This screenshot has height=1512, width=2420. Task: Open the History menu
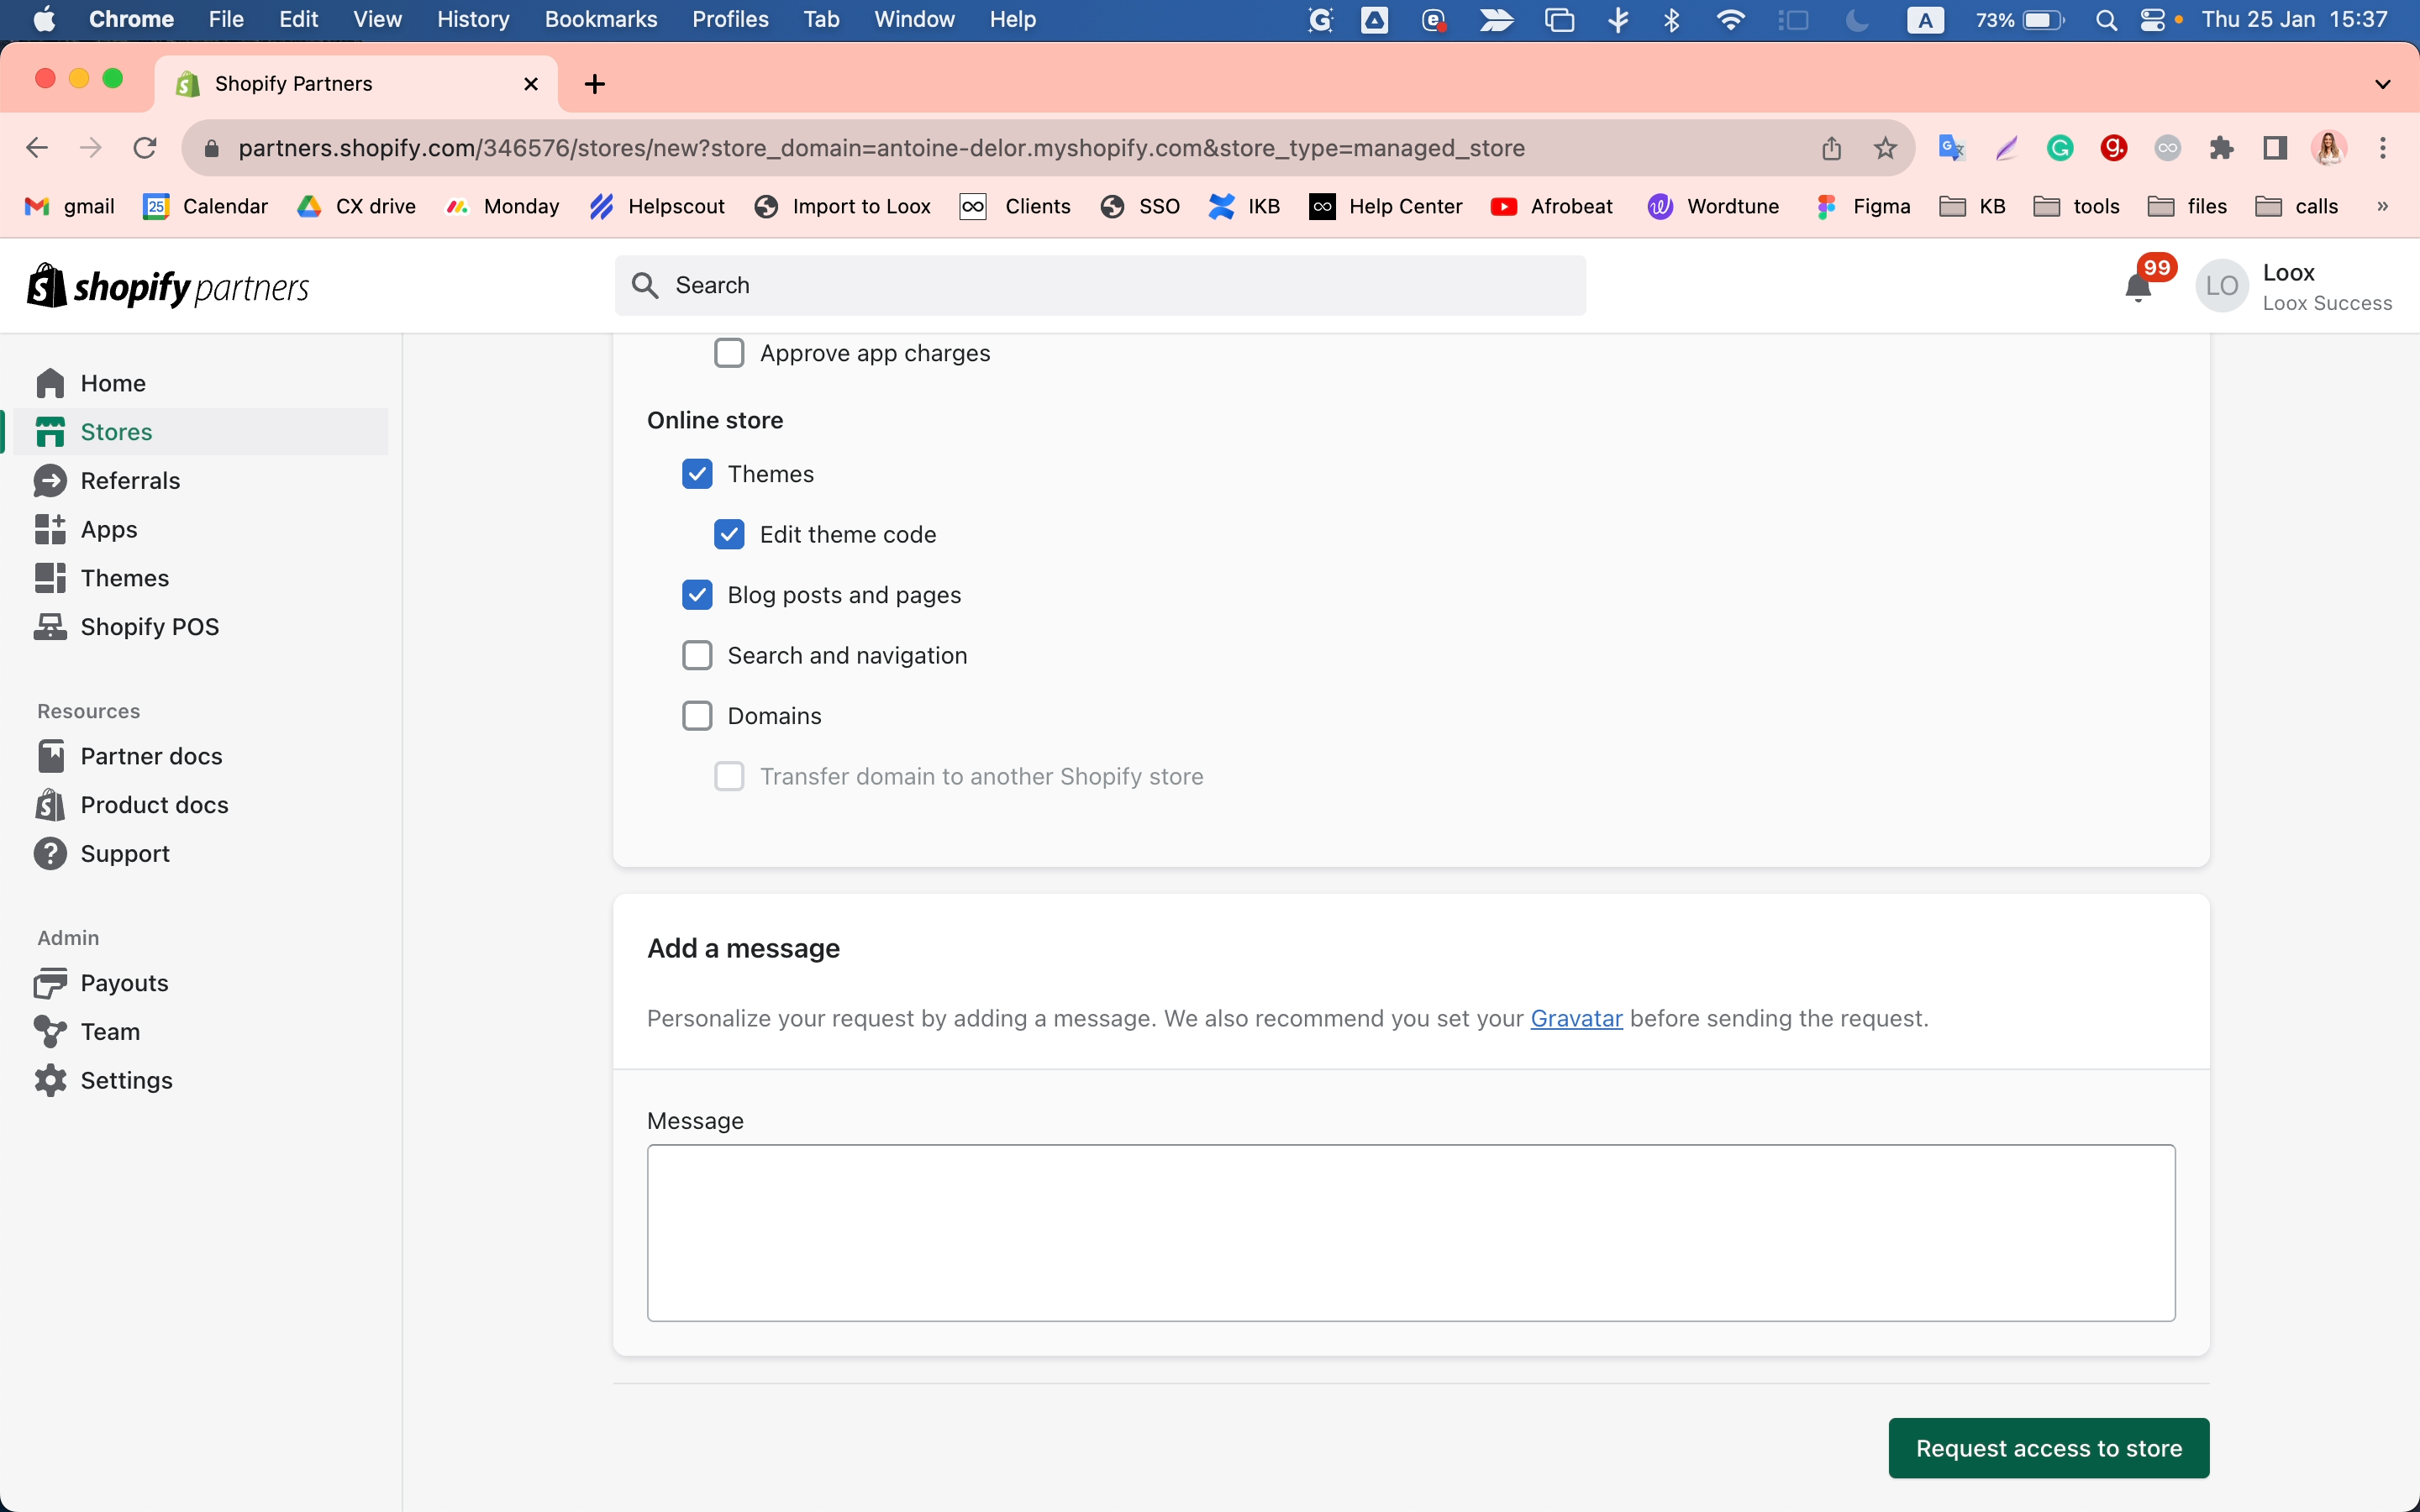pos(473,19)
